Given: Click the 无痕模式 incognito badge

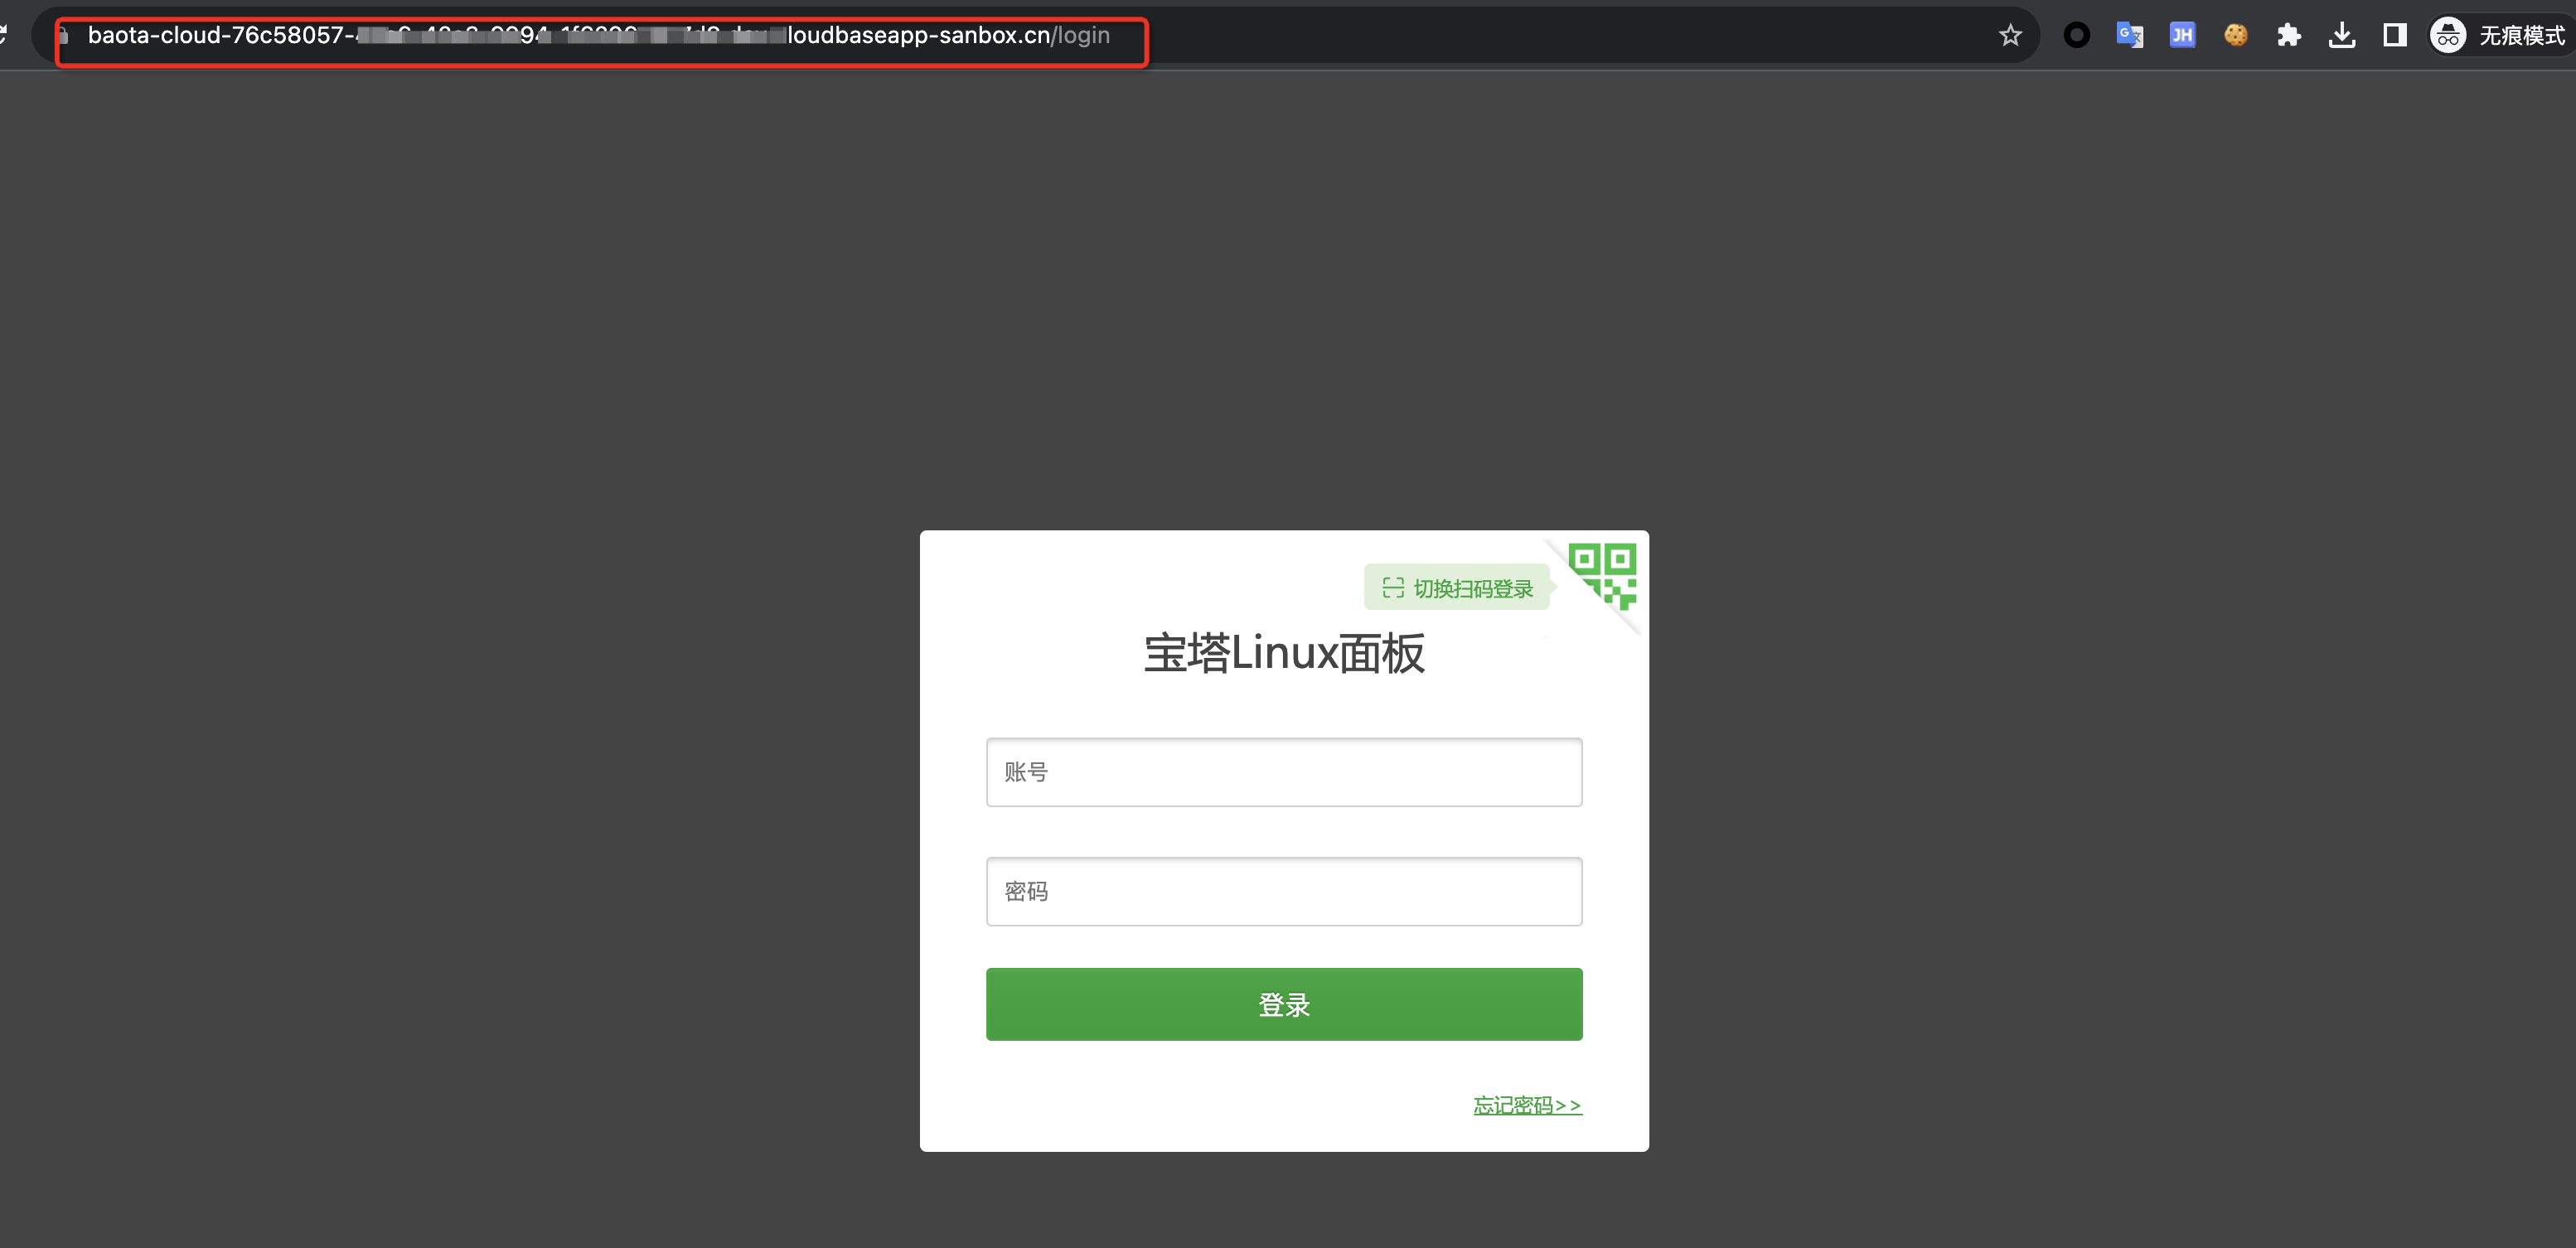Looking at the screenshot, I should (x=2497, y=35).
